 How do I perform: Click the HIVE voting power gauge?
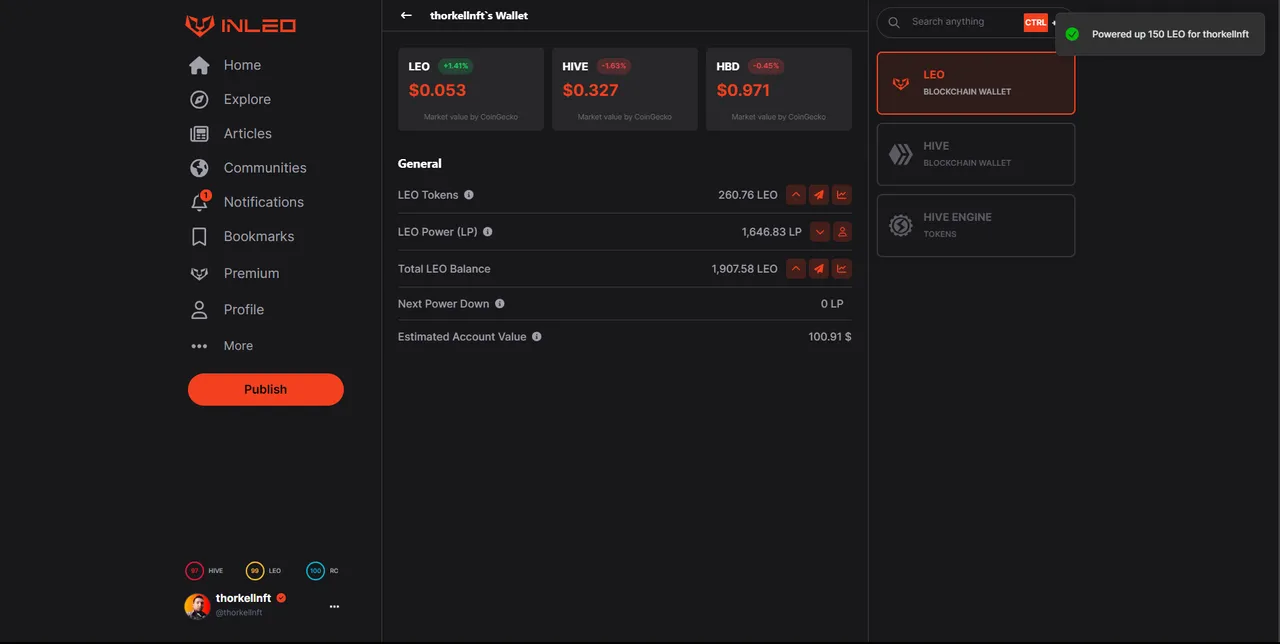click(x=194, y=571)
